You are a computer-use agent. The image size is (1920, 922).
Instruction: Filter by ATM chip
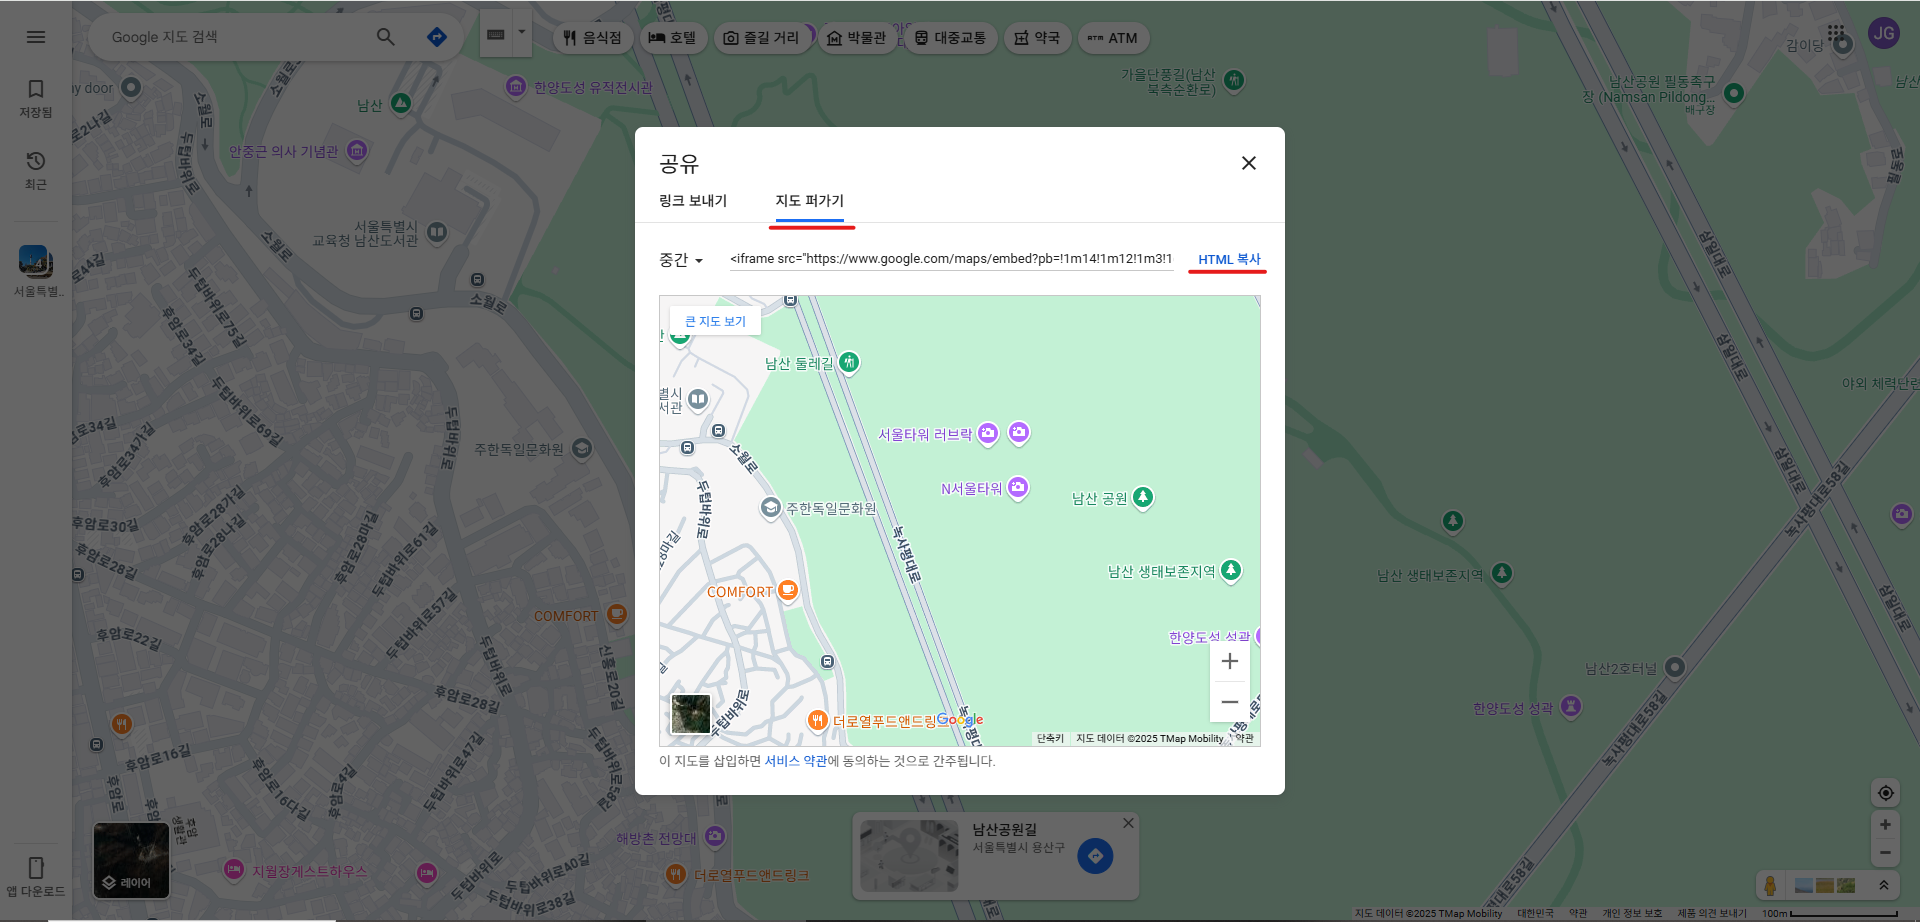(x=1113, y=38)
